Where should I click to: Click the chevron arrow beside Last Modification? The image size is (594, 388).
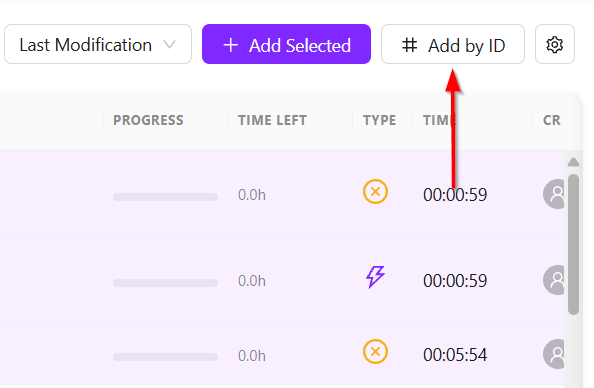(169, 45)
